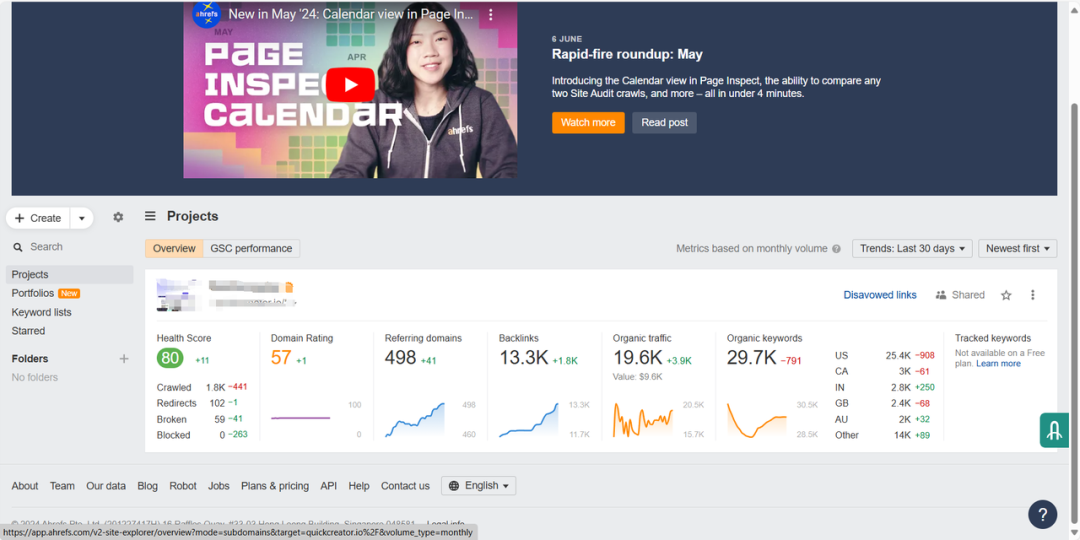
Task: Click the Team footer link
Action: [x=62, y=486]
